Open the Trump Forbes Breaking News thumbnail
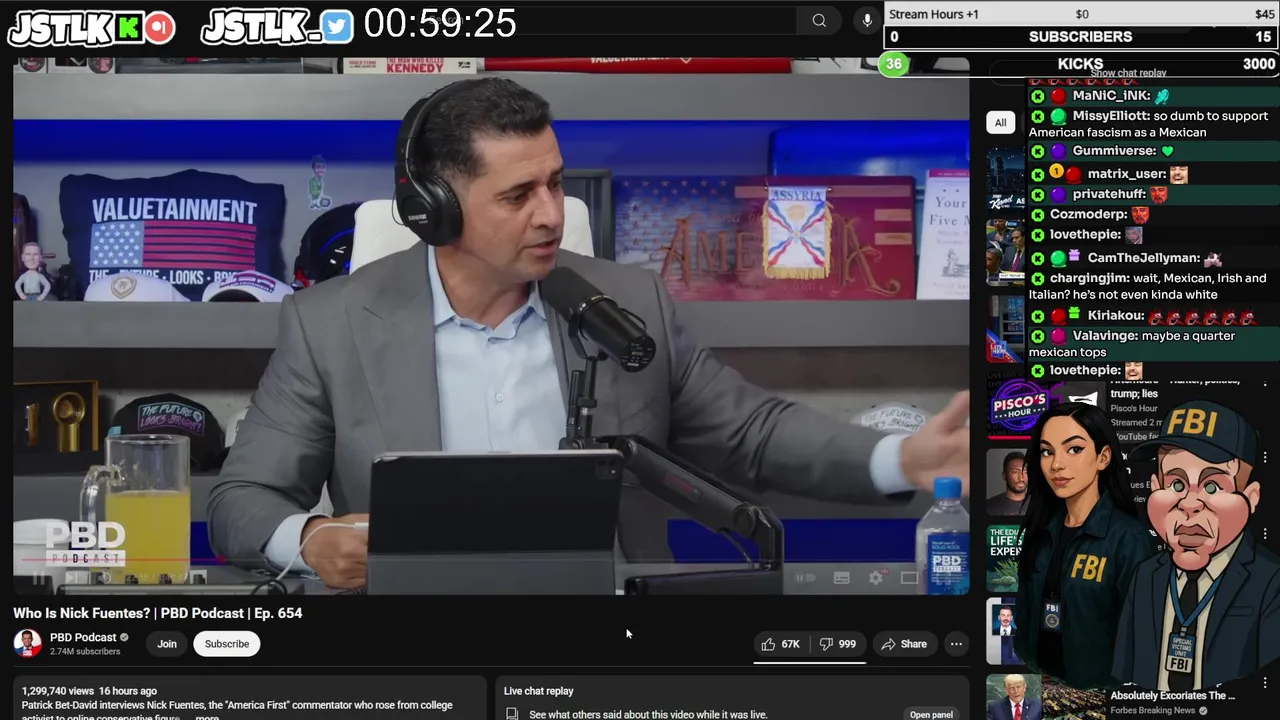This screenshot has width=1280, height=720. pyautogui.click(x=1043, y=697)
